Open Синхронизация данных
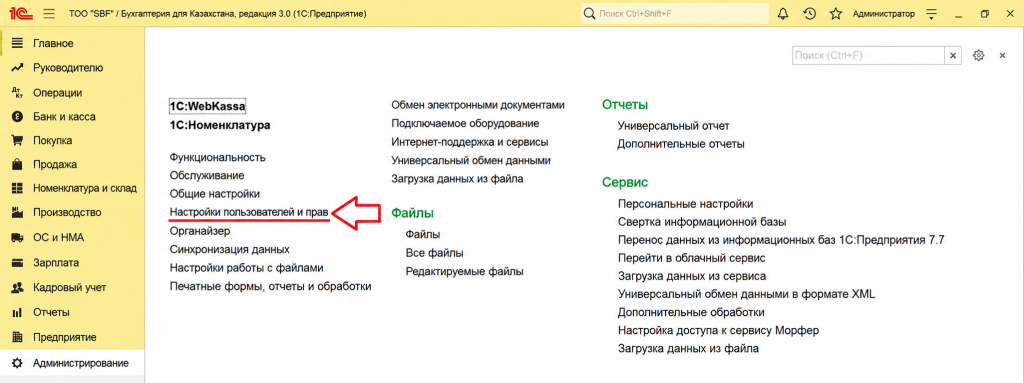Image resolution: width=1024 pixels, height=383 pixels. 229,250
